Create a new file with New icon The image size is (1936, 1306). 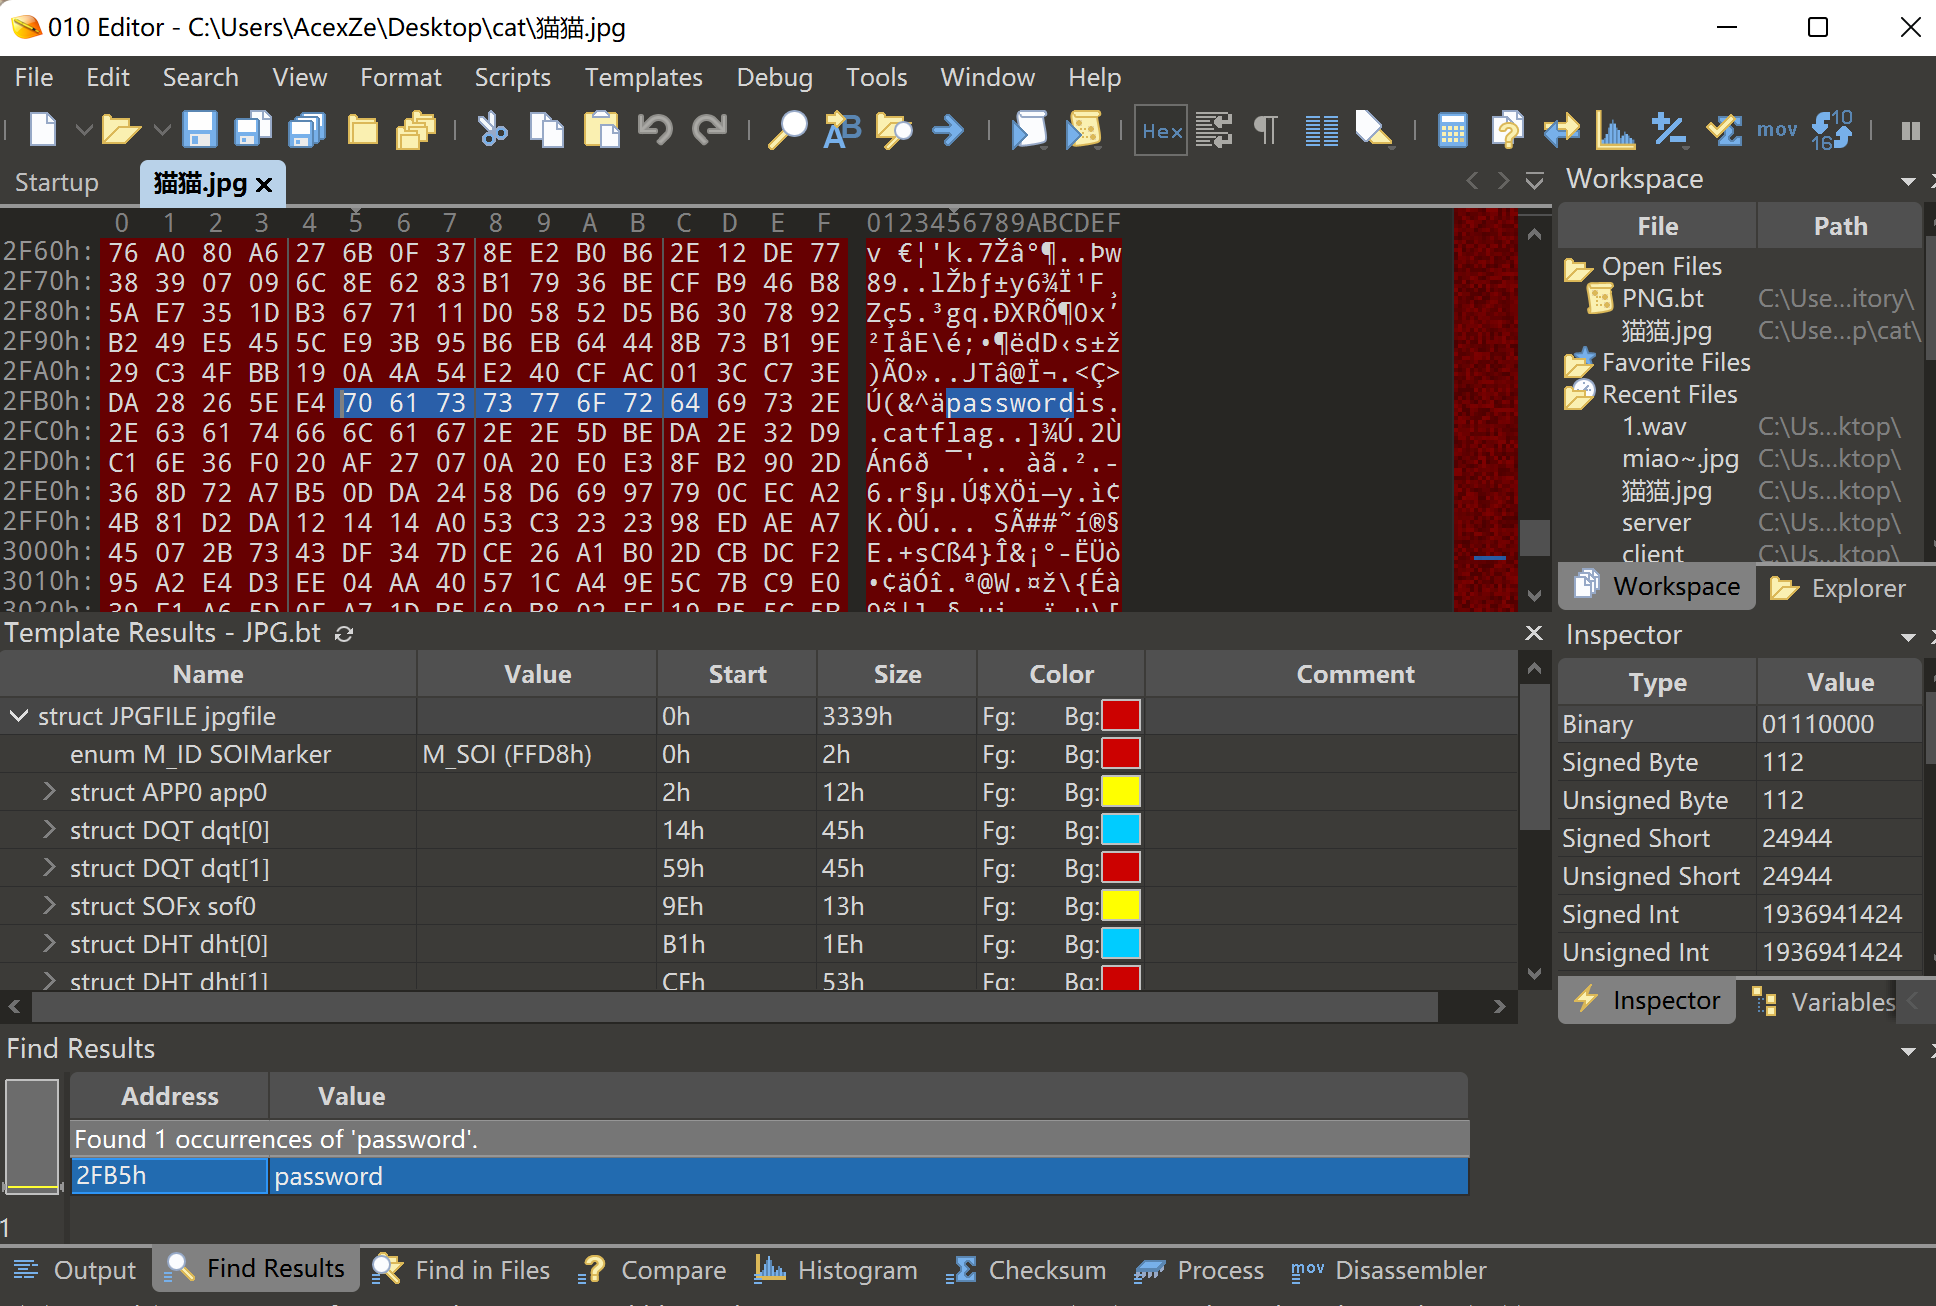click(44, 130)
